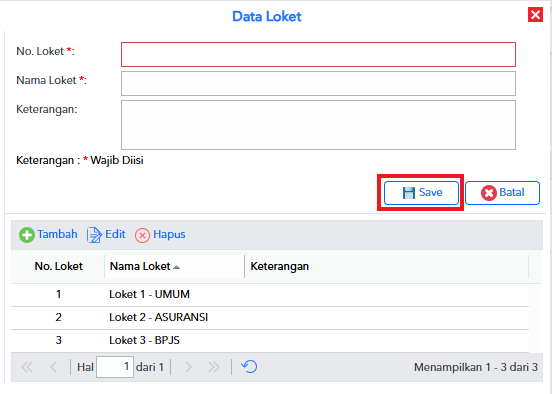The width and height of the screenshot is (552, 394).
Task: Go to previous page icon
Action: pos(53,367)
